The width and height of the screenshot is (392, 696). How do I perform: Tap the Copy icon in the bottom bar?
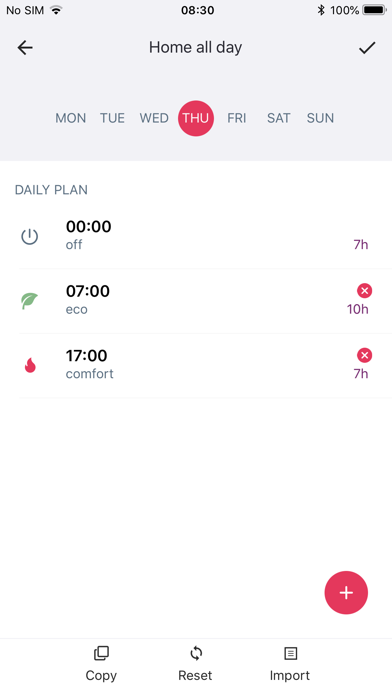pos(101,653)
